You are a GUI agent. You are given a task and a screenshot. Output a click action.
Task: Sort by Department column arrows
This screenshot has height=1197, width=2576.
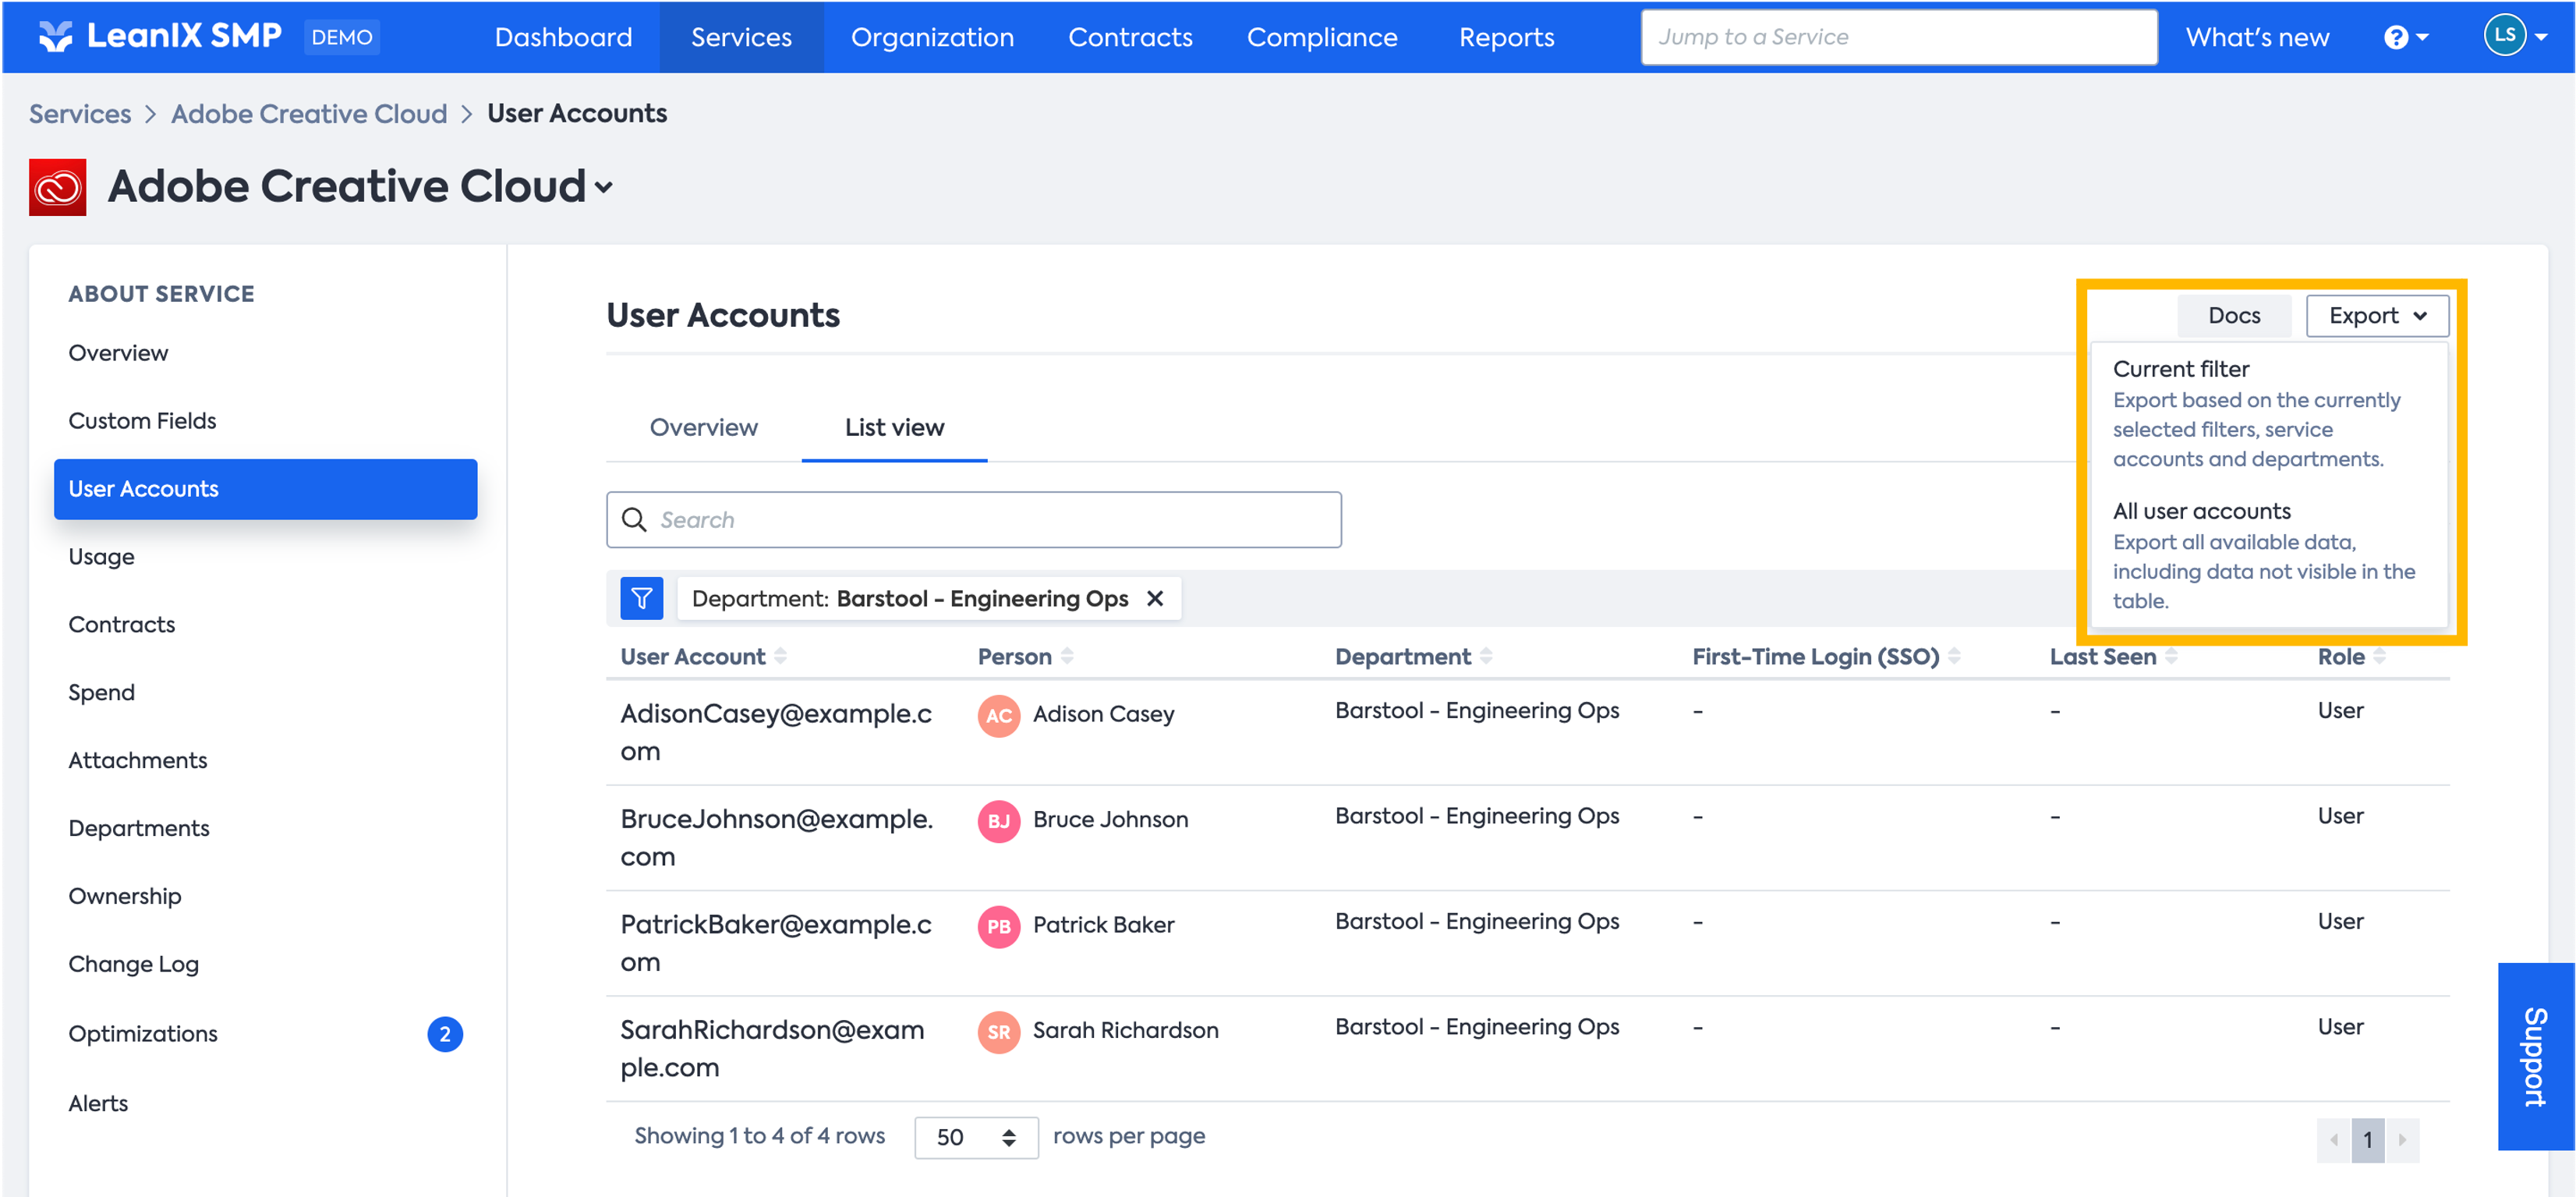point(1486,656)
